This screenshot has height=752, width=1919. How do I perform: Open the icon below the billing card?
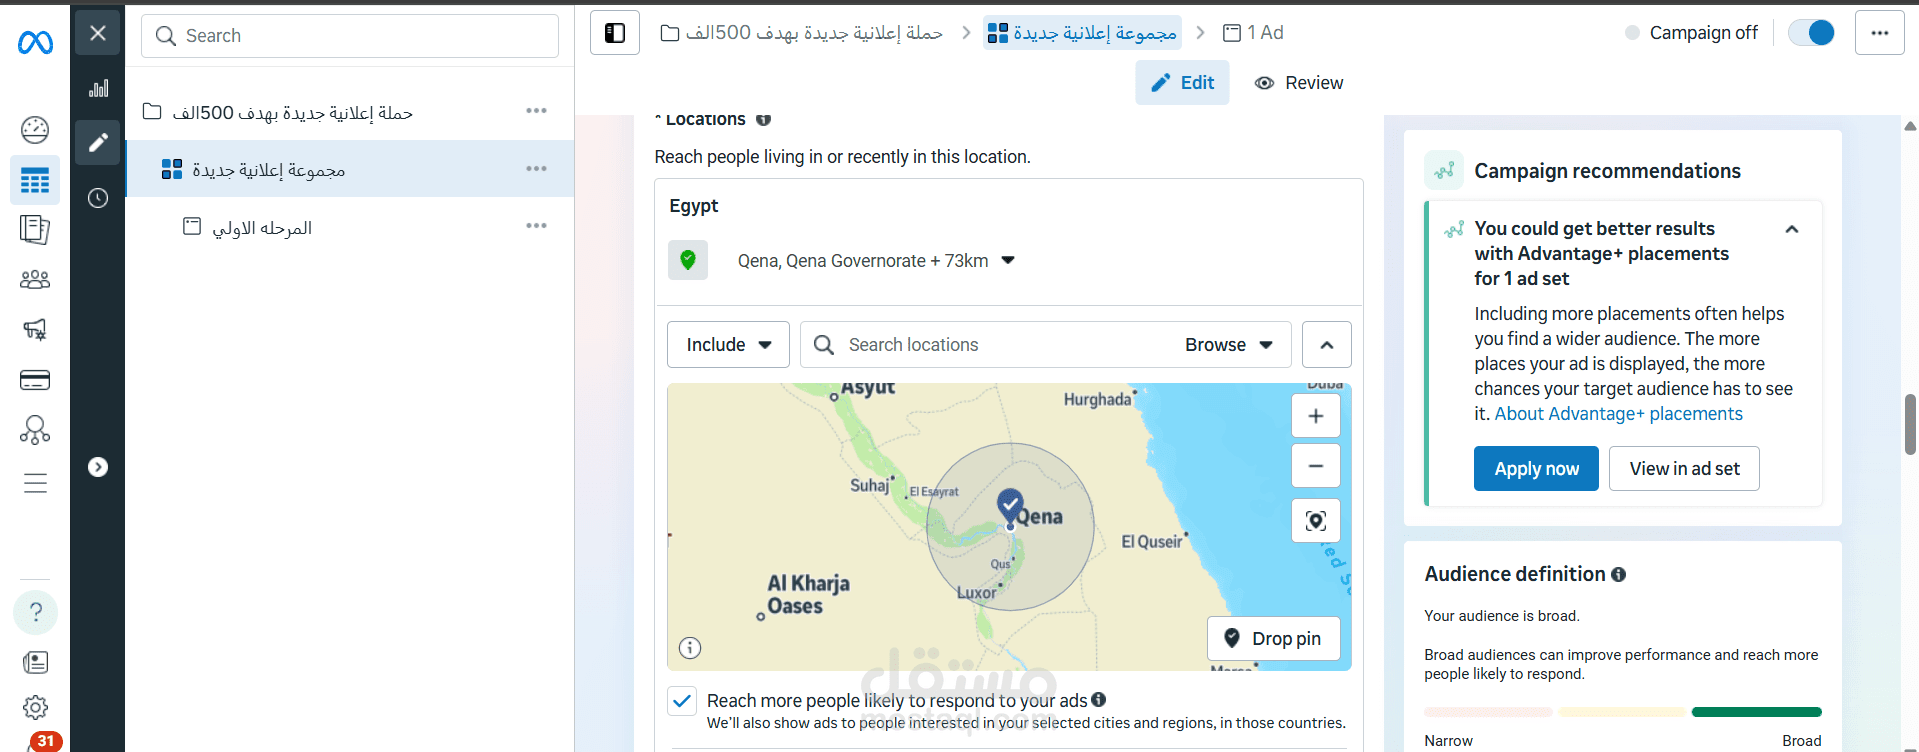click(x=35, y=430)
